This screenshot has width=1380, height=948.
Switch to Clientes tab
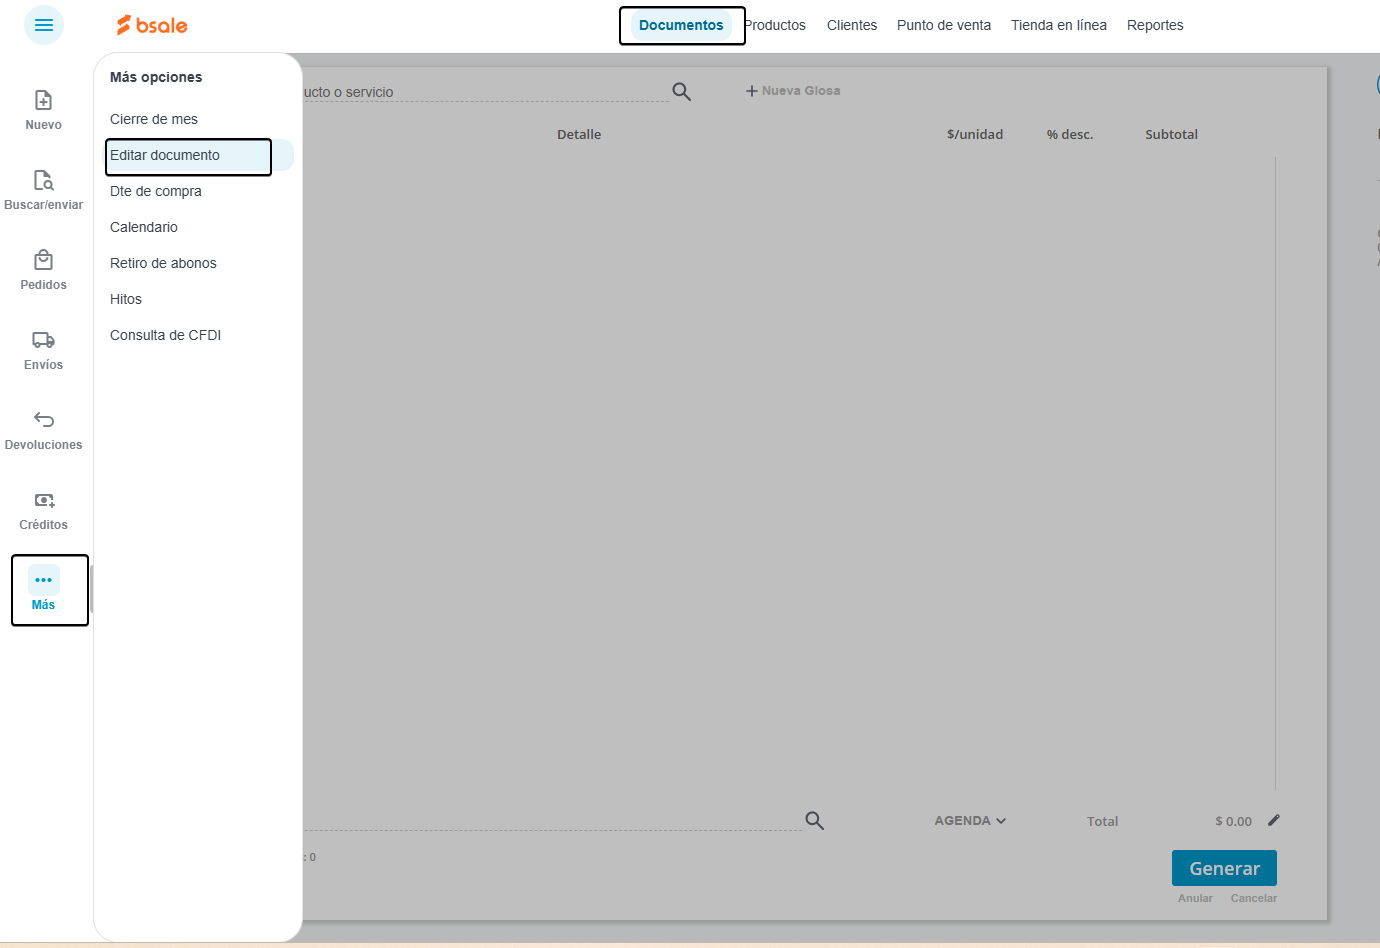[852, 25]
